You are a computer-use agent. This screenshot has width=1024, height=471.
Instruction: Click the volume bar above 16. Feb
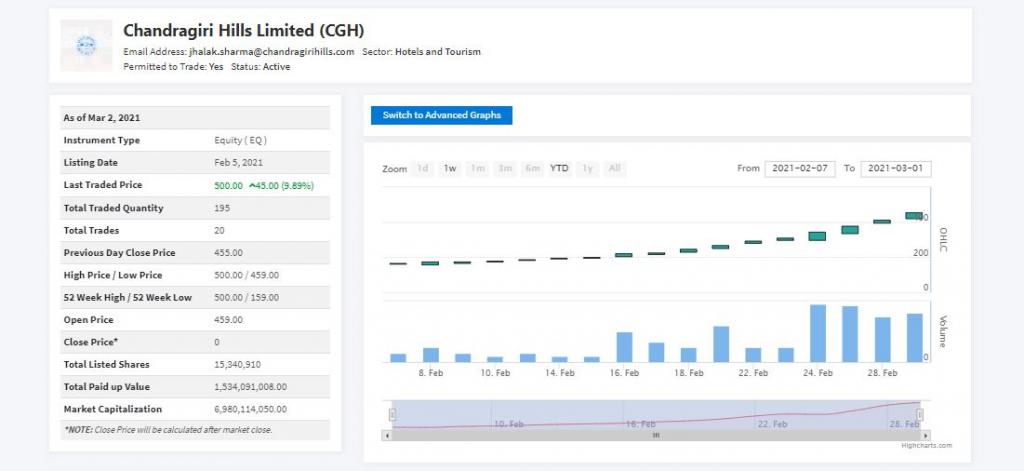[x=624, y=347]
